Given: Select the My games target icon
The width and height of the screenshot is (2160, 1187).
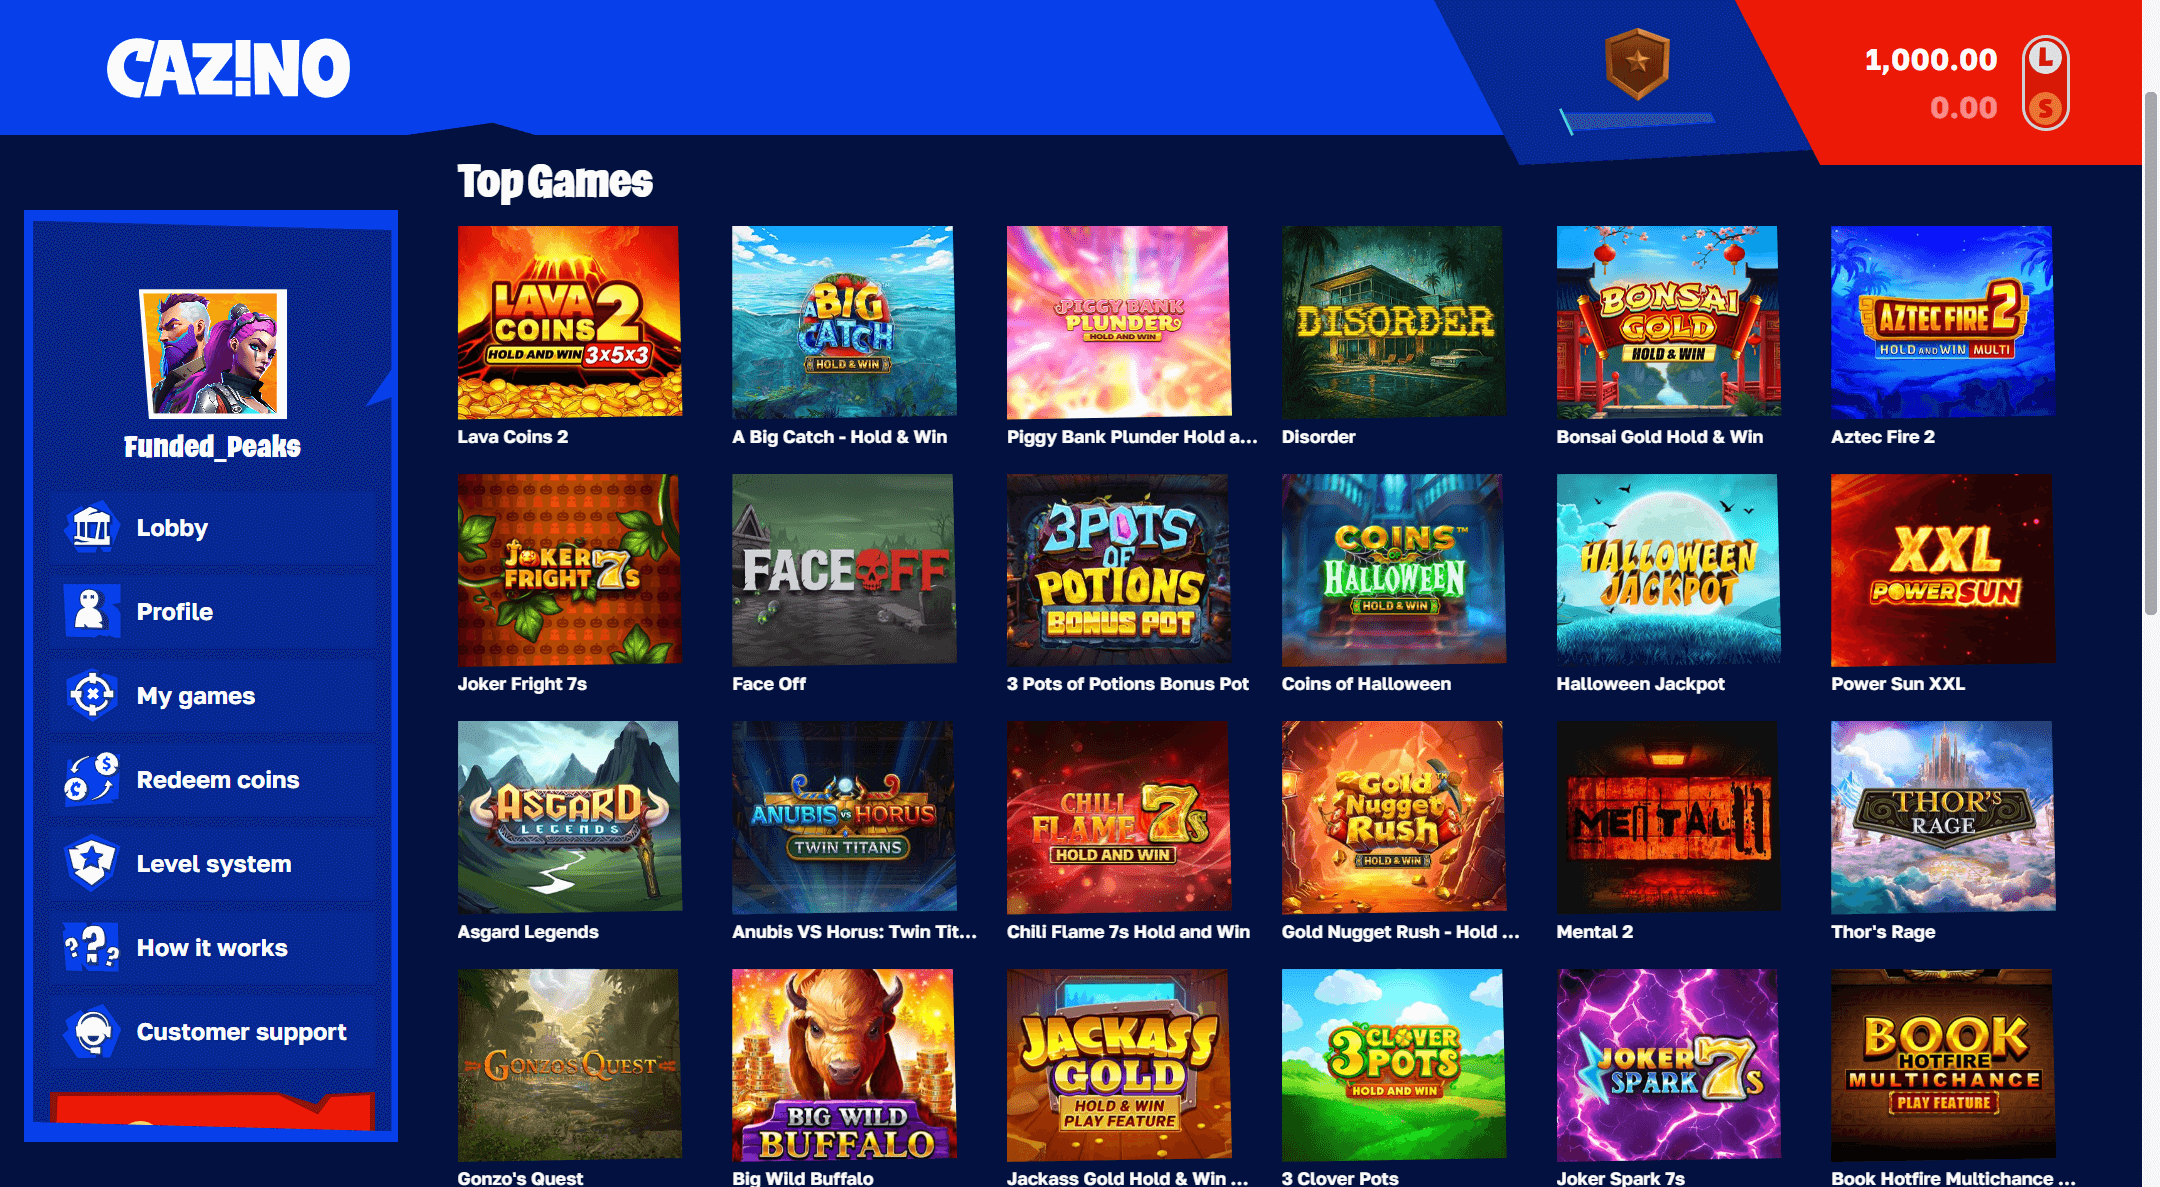Looking at the screenshot, I should click(x=92, y=695).
